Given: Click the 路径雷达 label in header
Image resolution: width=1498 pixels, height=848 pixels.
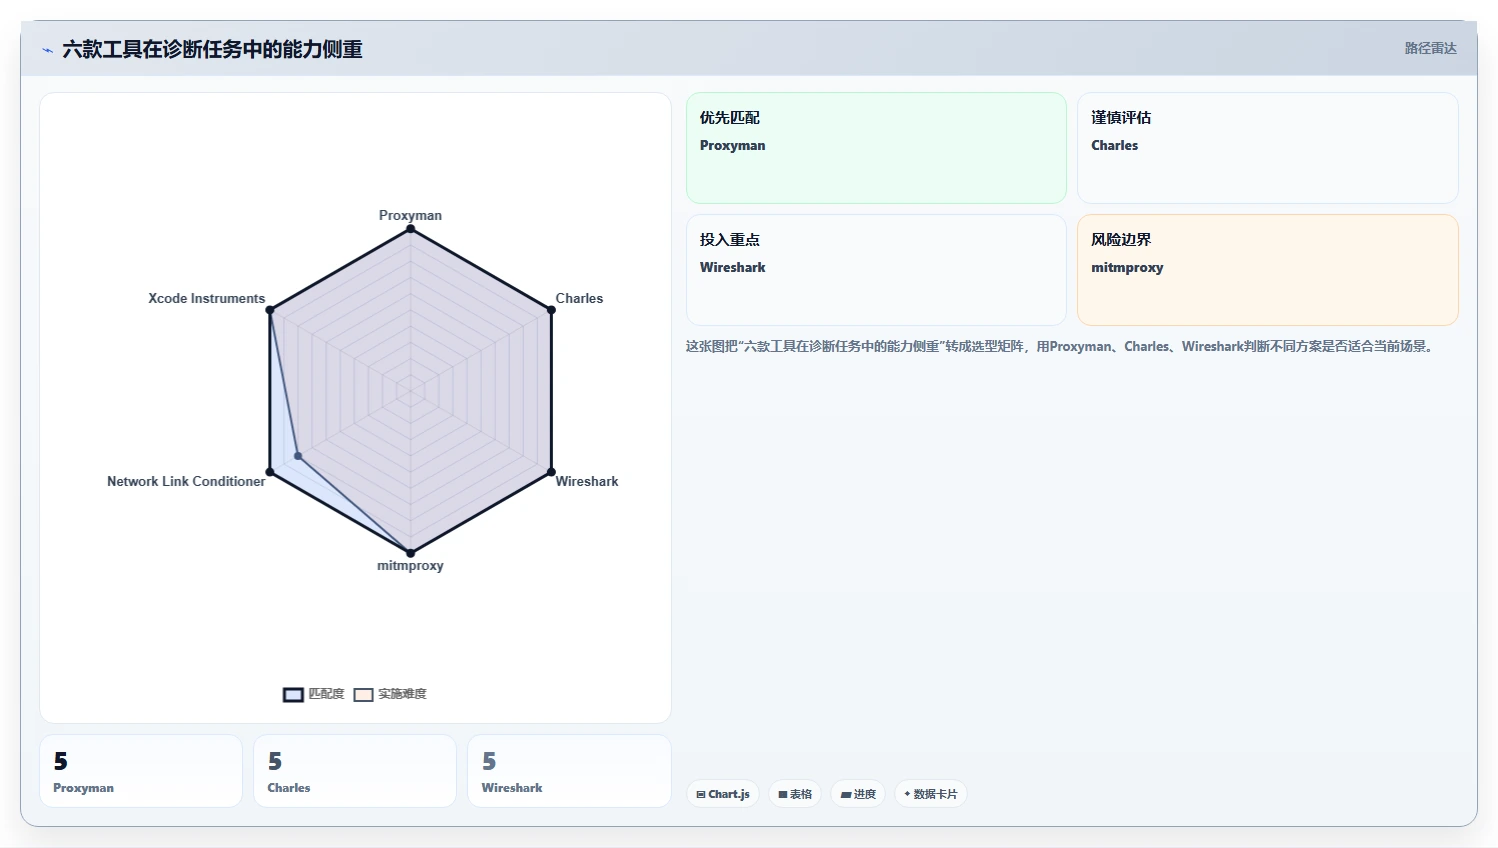Looking at the screenshot, I should click(x=1430, y=48).
